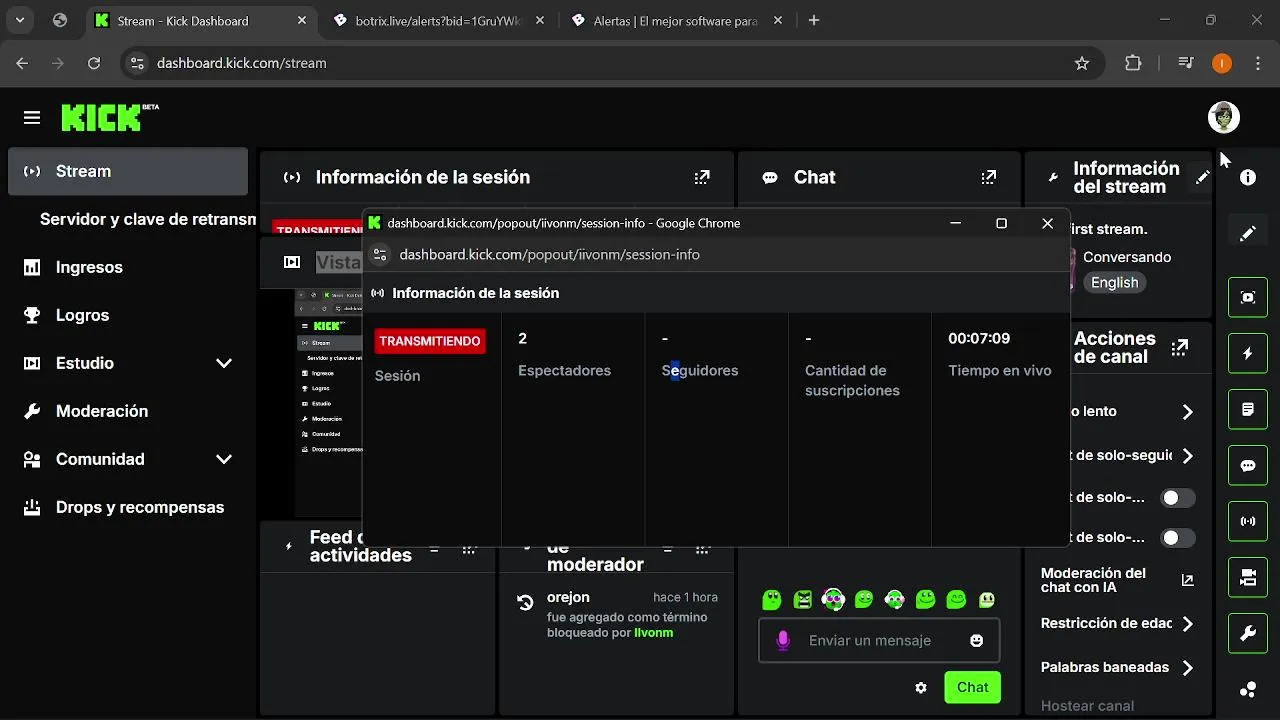Toggle the chat bubble icon in right sidebar
The height and width of the screenshot is (720, 1280).
1248,465
